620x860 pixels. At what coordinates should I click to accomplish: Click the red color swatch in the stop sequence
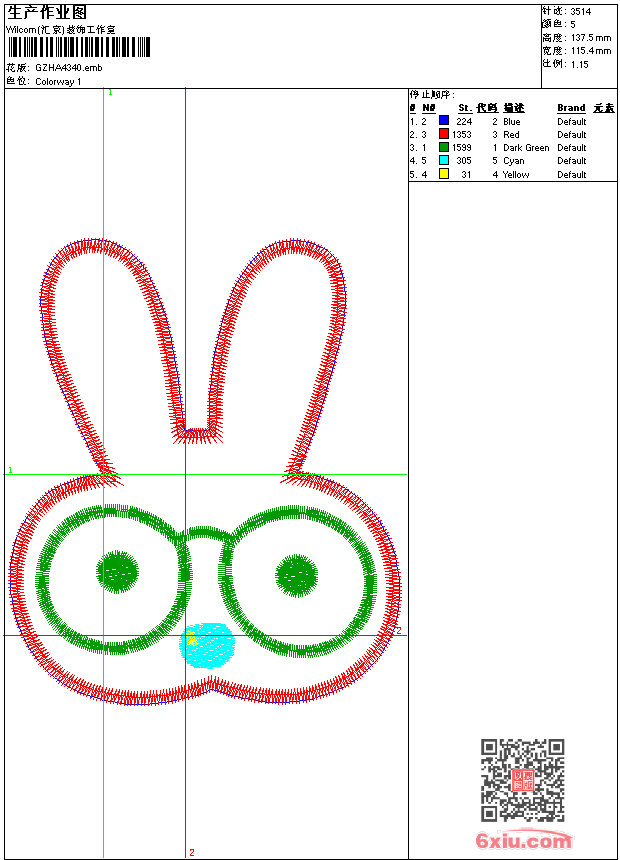click(444, 133)
